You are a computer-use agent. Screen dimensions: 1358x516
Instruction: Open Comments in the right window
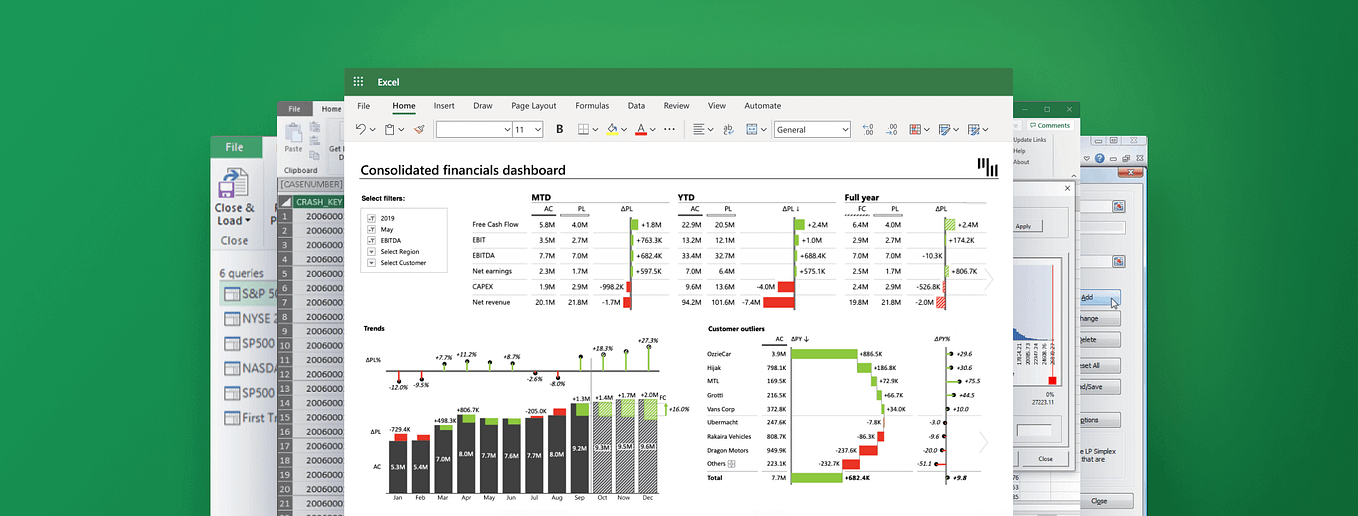tap(1049, 126)
